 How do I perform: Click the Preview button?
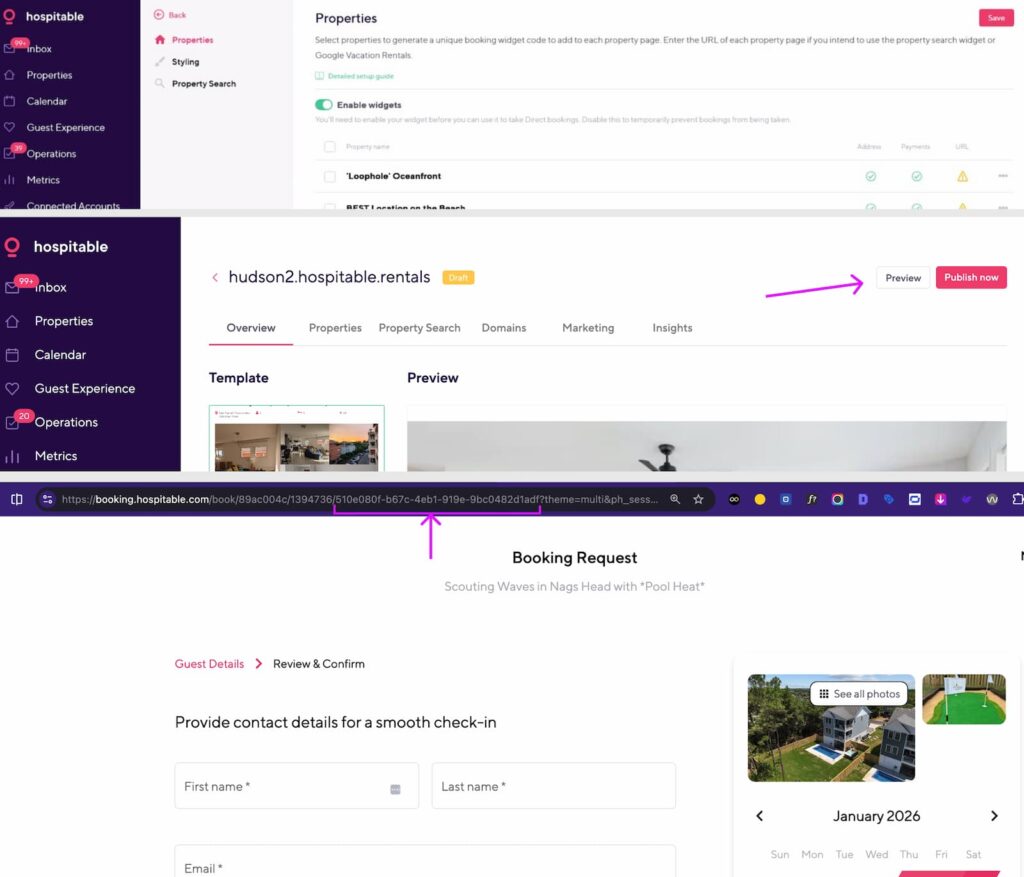pos(902,278)
